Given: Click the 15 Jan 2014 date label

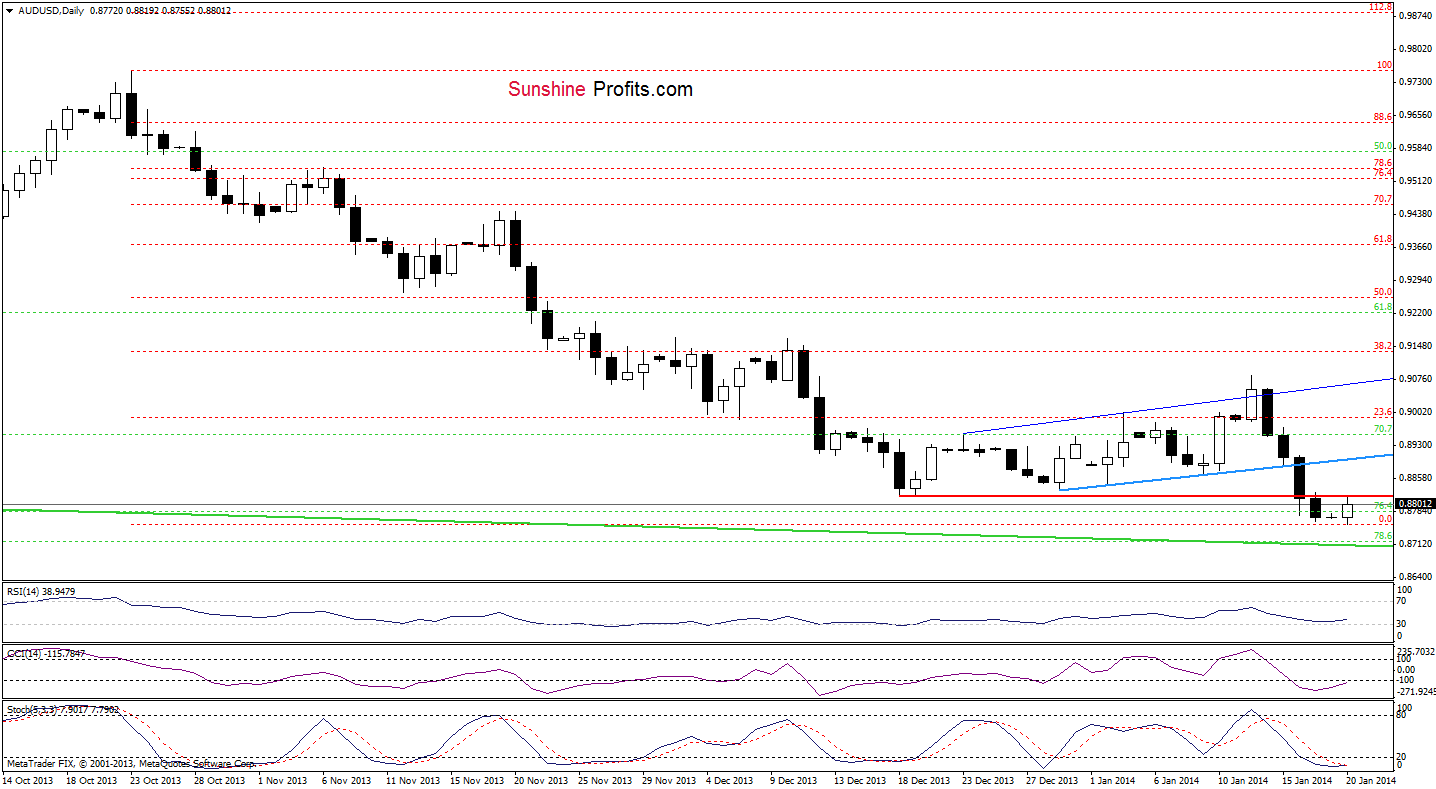Looking at the screenshot, I should 1309,780.
